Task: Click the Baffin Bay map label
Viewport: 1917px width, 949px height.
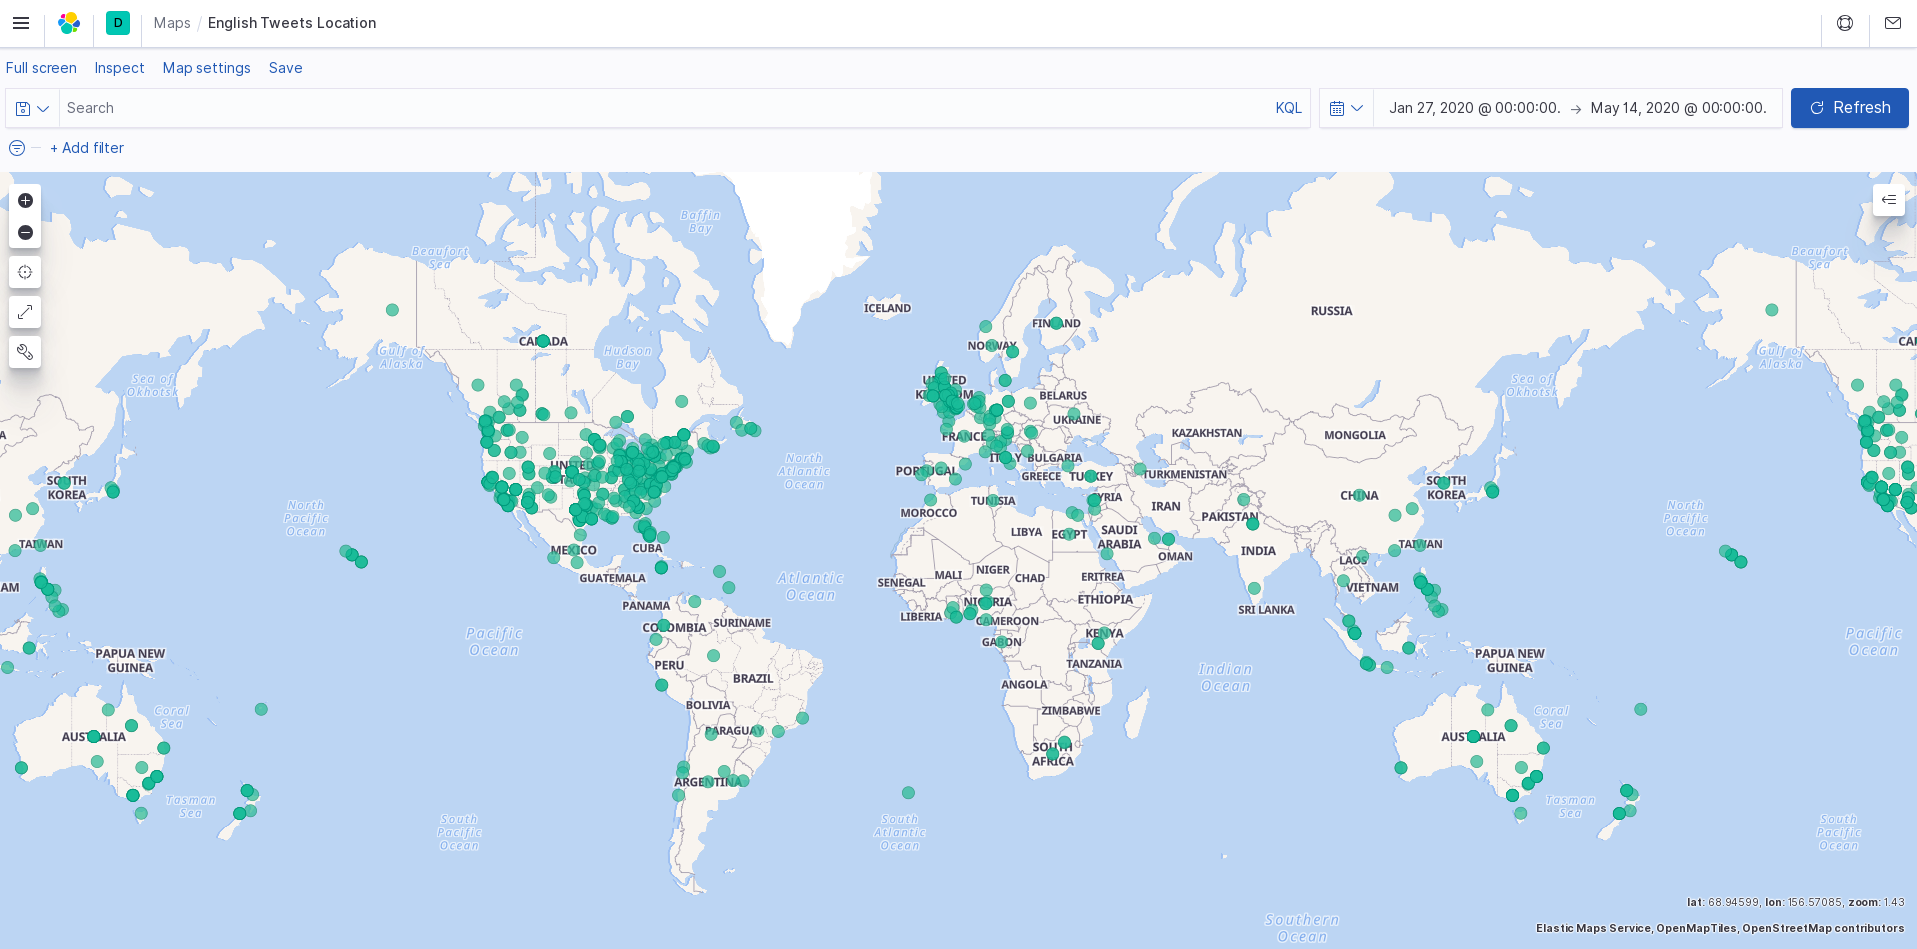Action: (700, 221)
